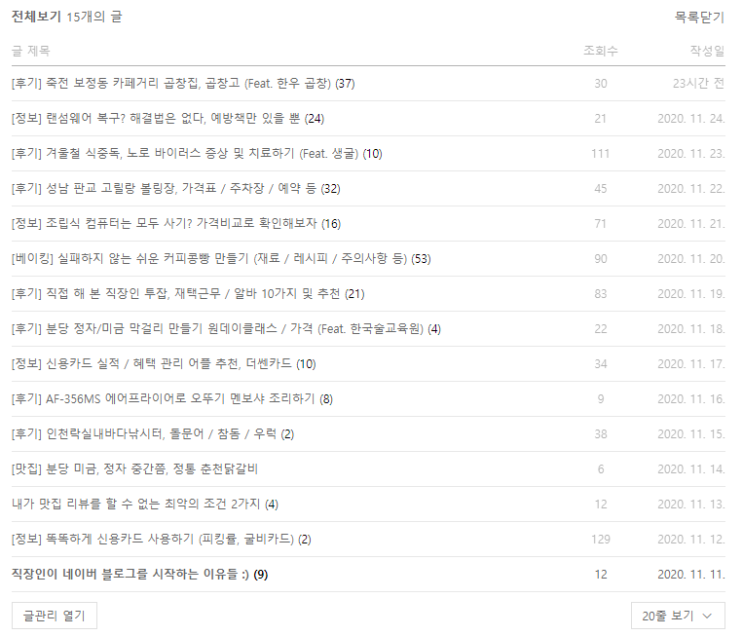Click the 전체보기 heading

tap(36, 17)
